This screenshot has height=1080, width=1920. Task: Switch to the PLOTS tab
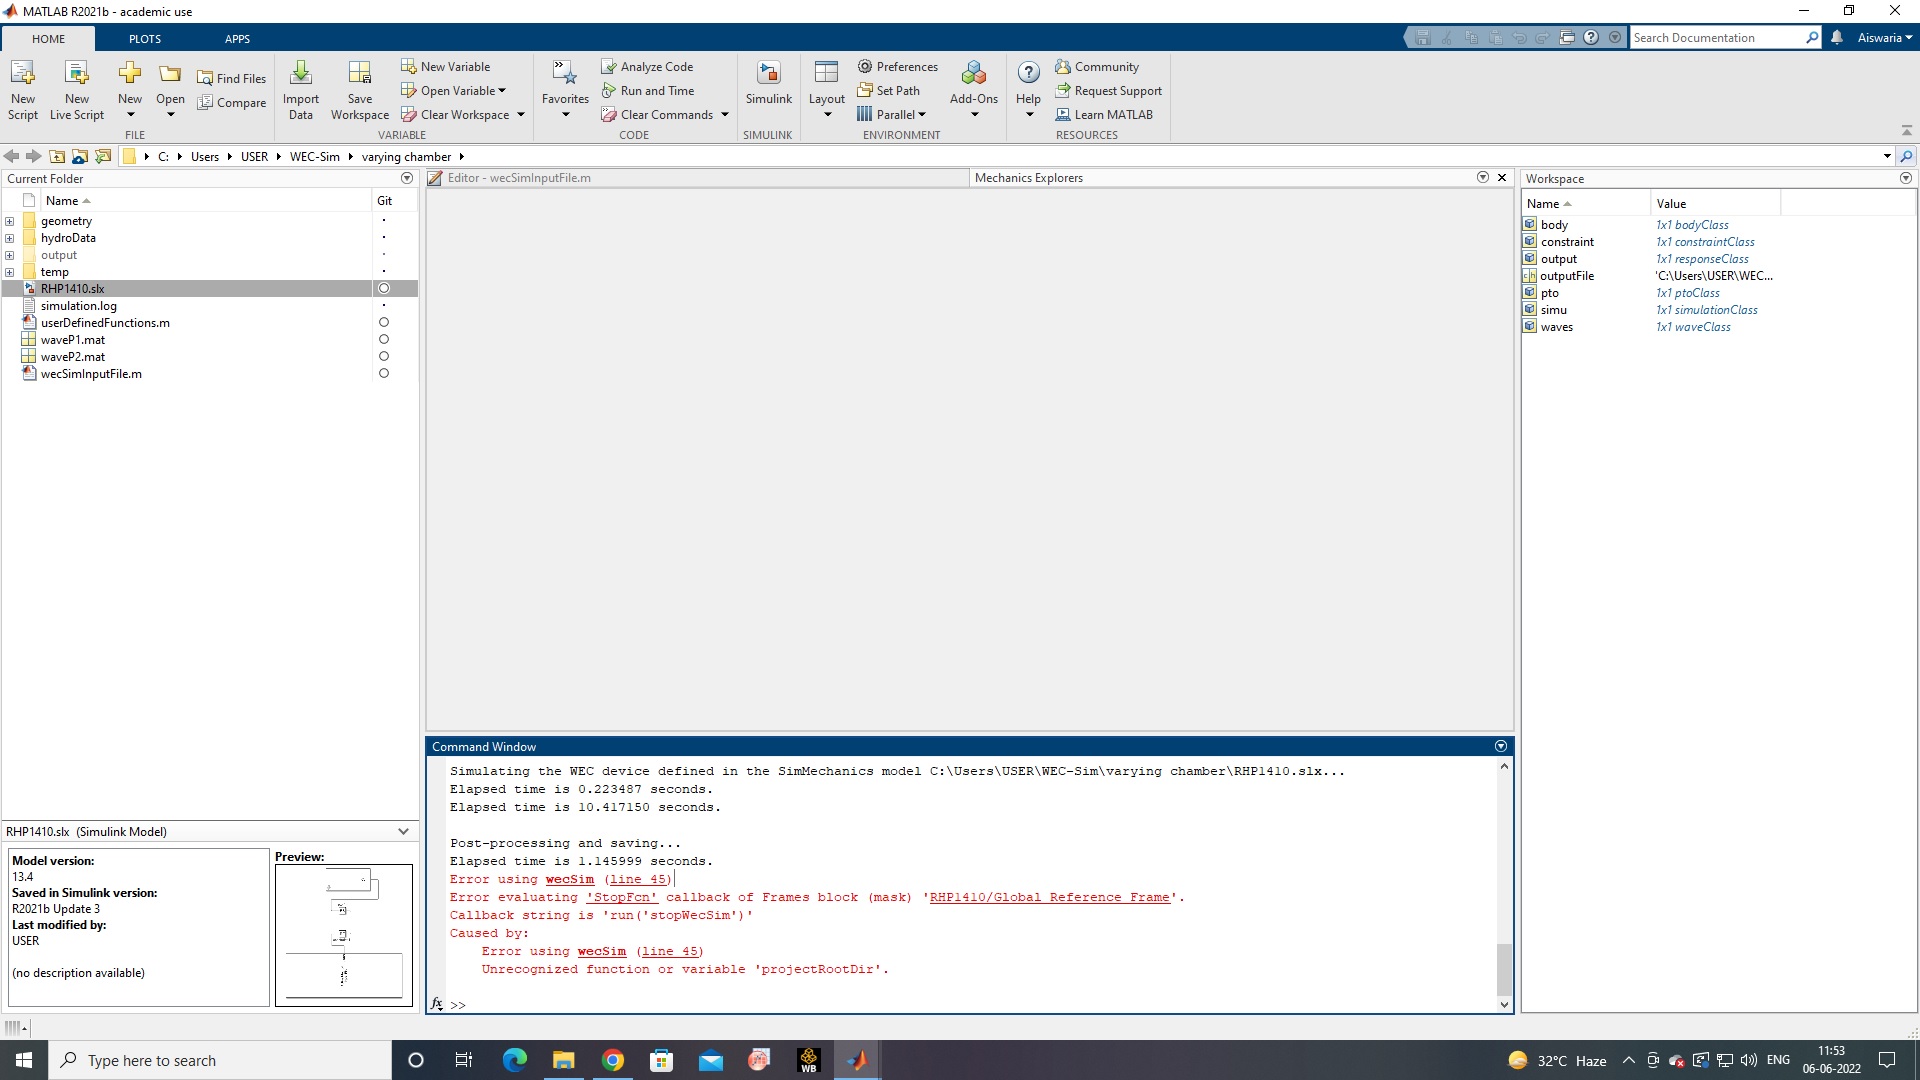[x=144, y=38]
